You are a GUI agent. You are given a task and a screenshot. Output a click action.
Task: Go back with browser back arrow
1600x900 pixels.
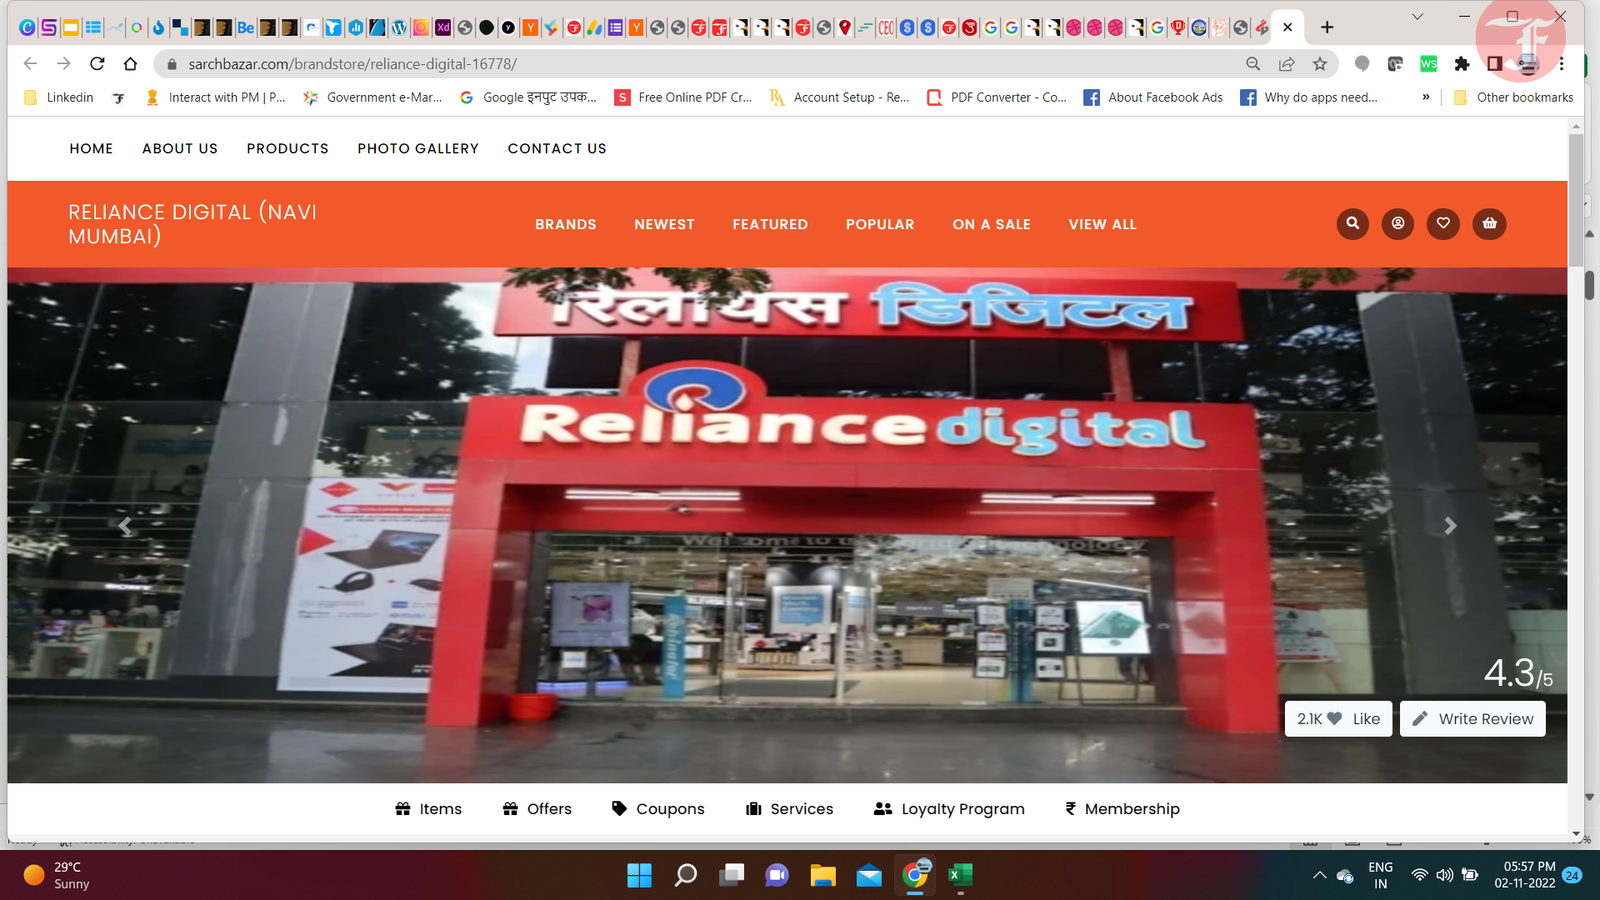[30, 64]
